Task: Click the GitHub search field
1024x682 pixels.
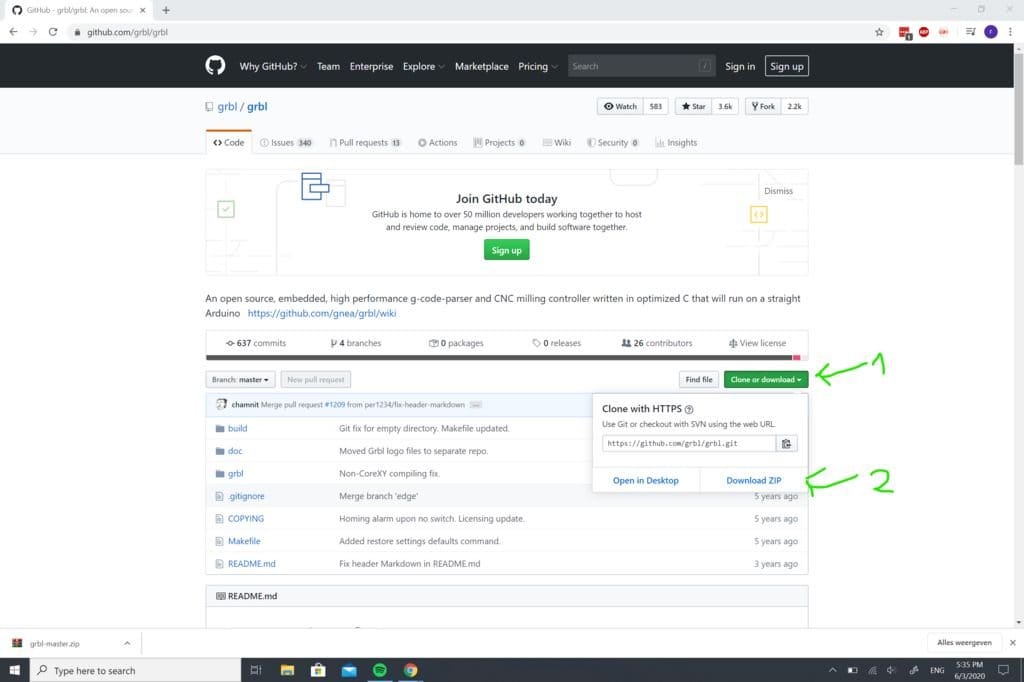Action: [634, 67]
